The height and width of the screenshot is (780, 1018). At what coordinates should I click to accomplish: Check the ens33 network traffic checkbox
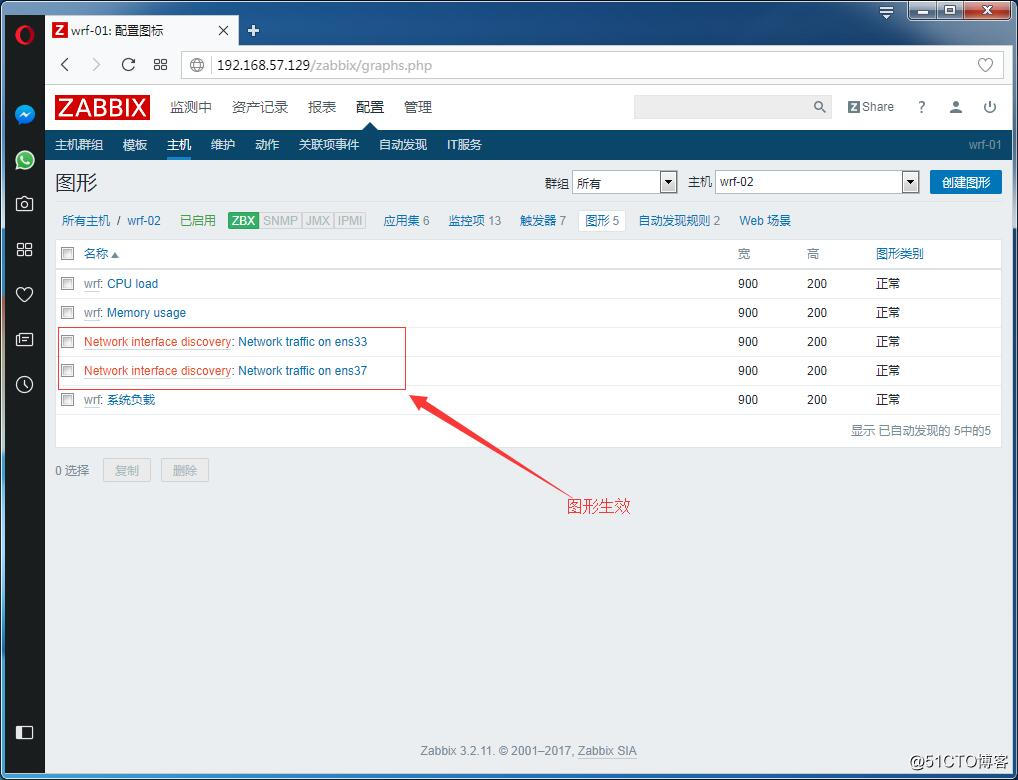point(68,342)
